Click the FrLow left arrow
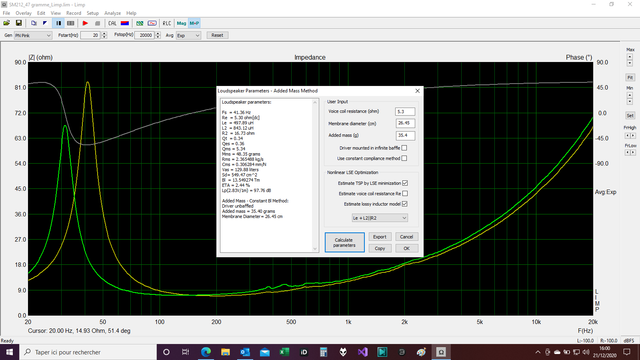This screenshot has width=640, height=360. tap(628, 152)
